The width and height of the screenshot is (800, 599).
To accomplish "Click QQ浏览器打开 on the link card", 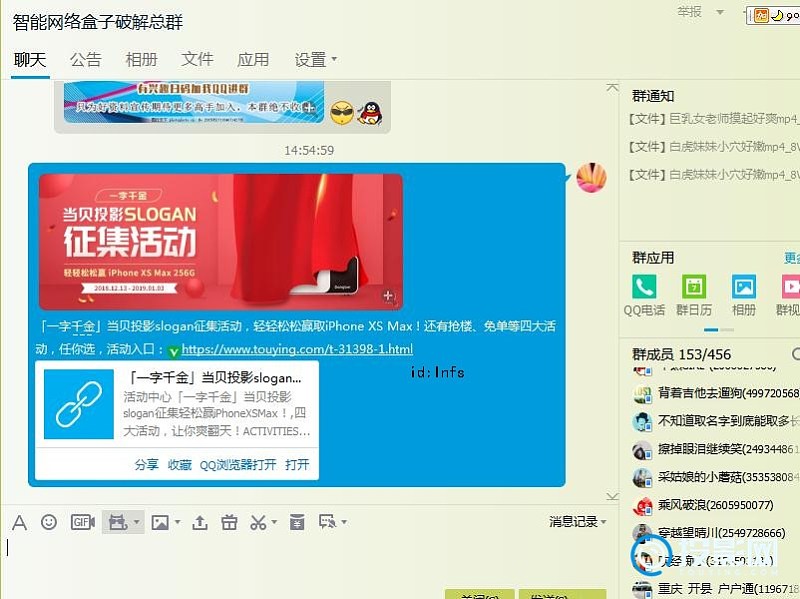I will pos(238,465).
